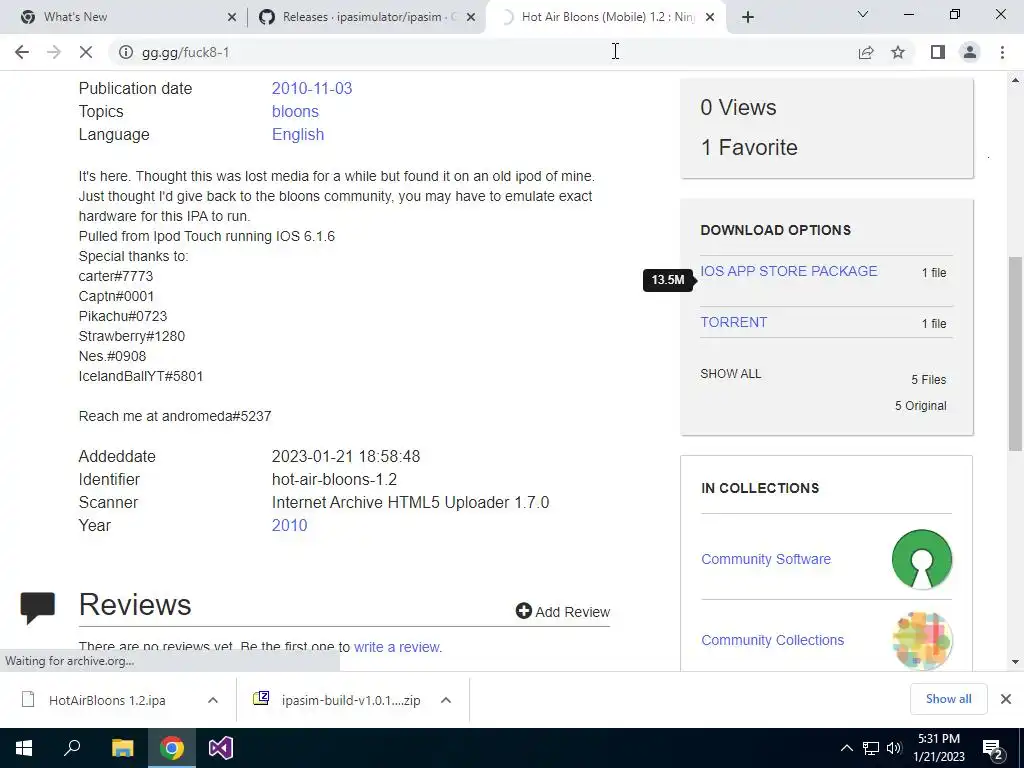Close the Hot Air Bloons tab
This screenshot has height=768, width=1024.
pyautogui.click(x=711, y=18)
